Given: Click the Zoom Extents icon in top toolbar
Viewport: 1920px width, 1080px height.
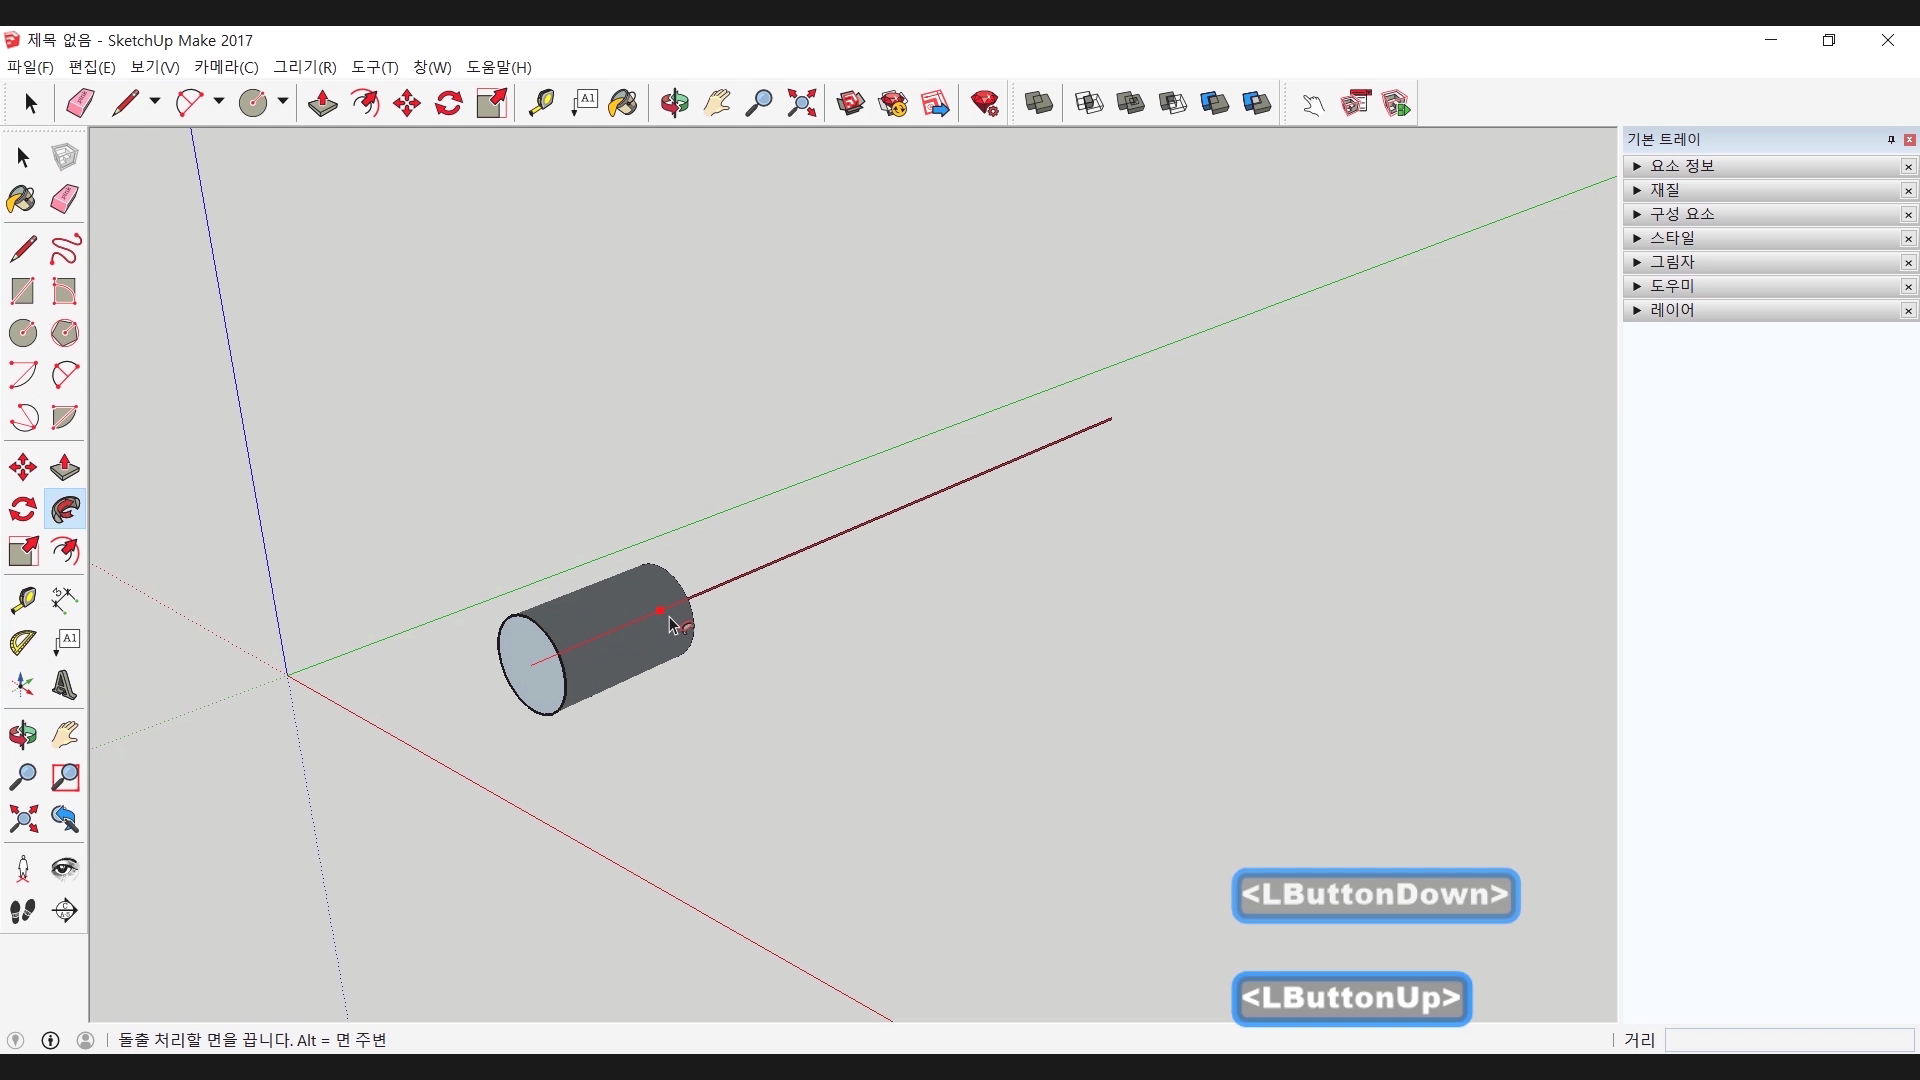Looking at the screenshot, I should [802, 103].
